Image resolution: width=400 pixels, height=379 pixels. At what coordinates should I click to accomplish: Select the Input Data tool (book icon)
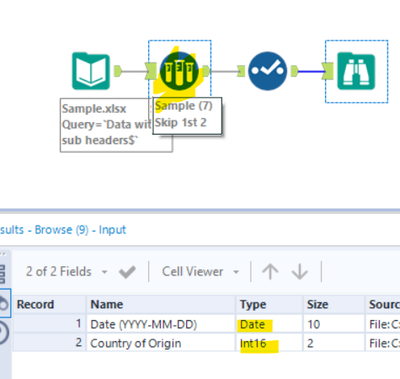pos(91,71)
